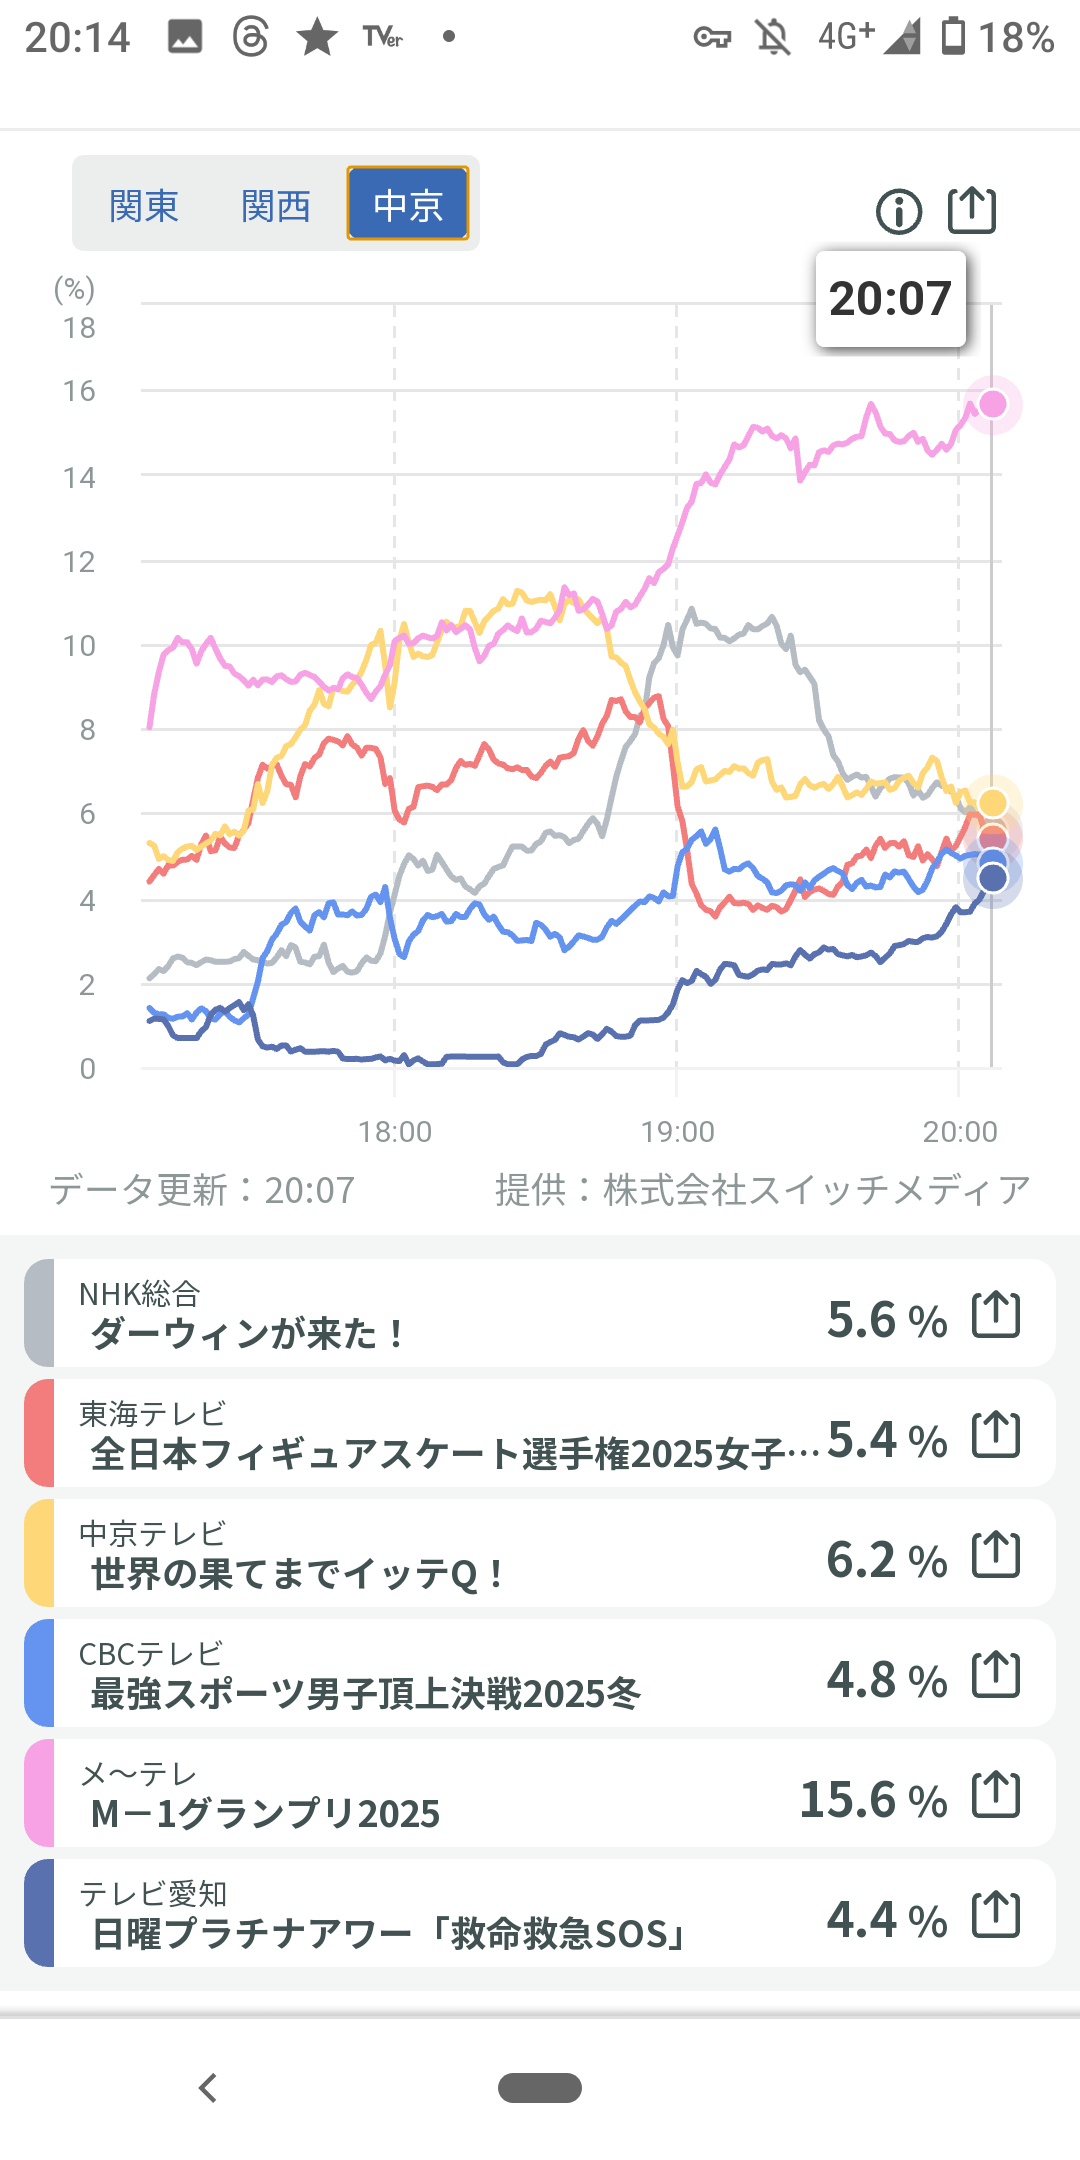Image resolution: width=1080 pixels, height=2160 pixels.
Task: Switch to the 関東 region tab
Action: pyautogui.click(x=144, y=206)
